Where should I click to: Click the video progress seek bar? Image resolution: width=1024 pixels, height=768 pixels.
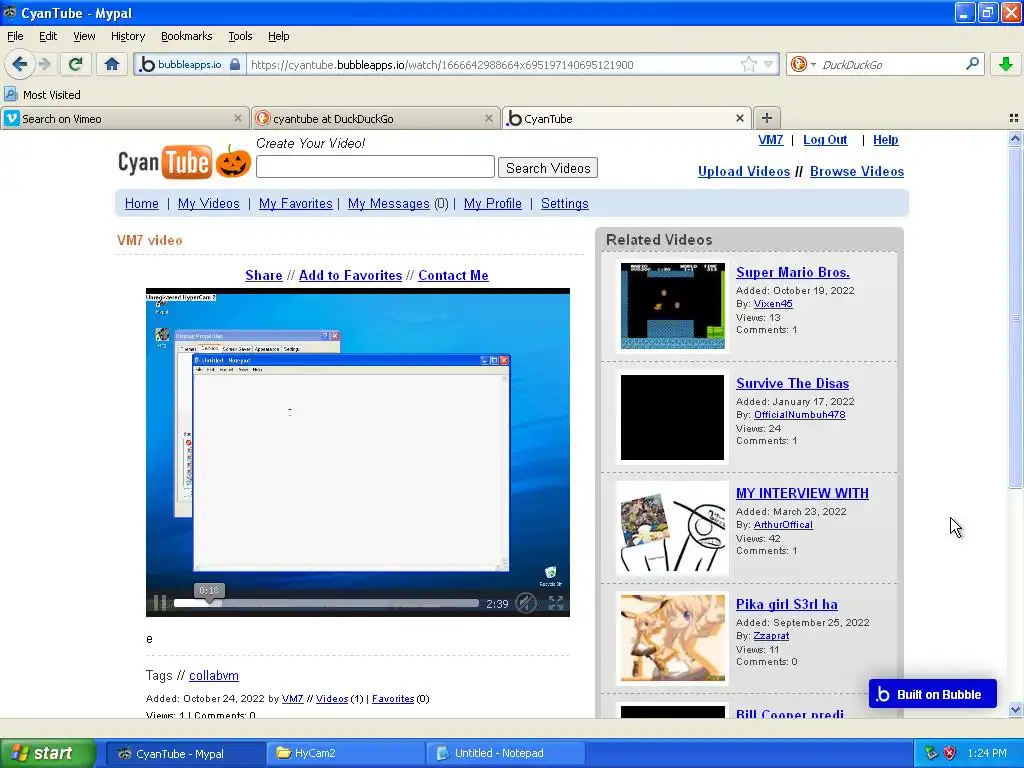point(326,603)
